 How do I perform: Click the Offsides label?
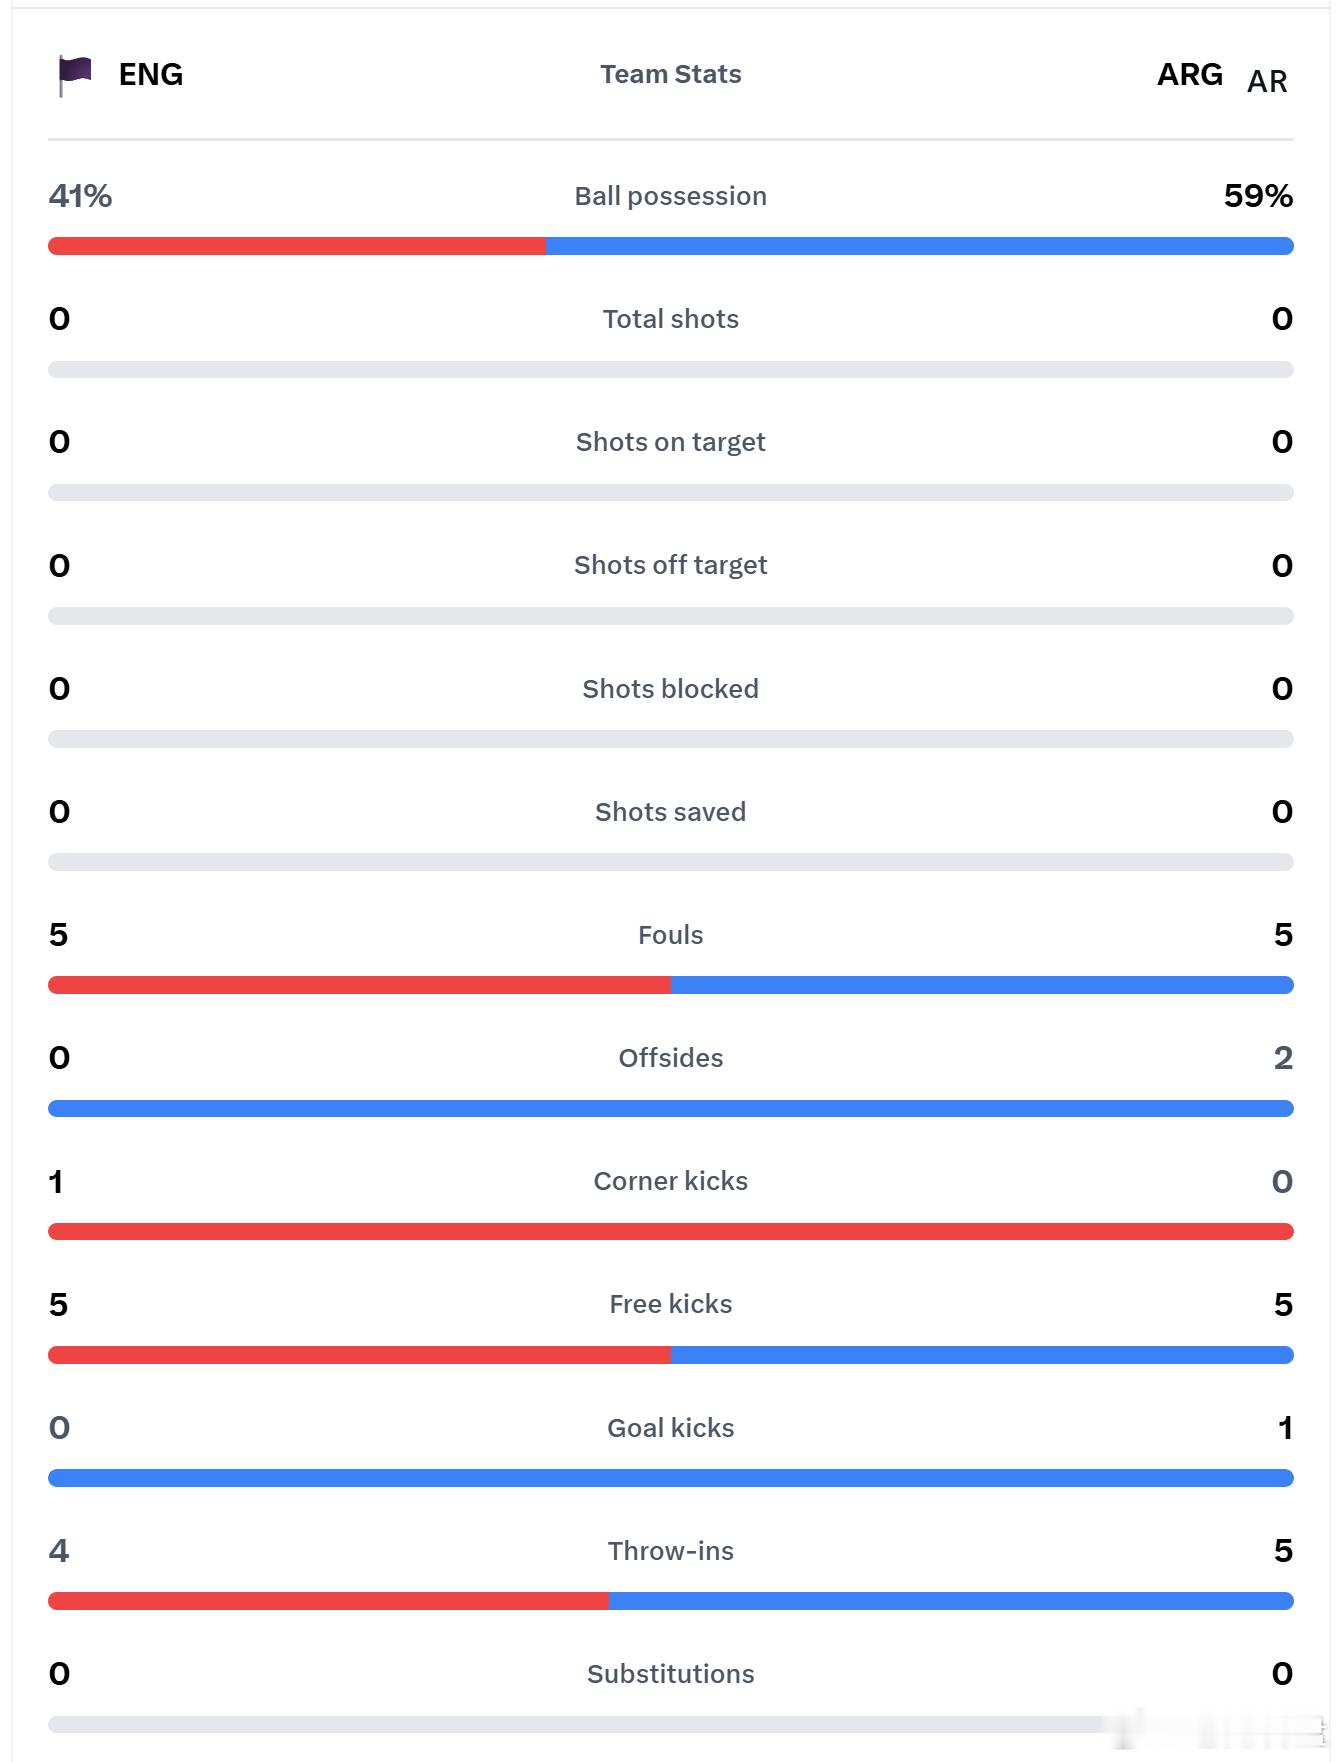point(671,1058)
